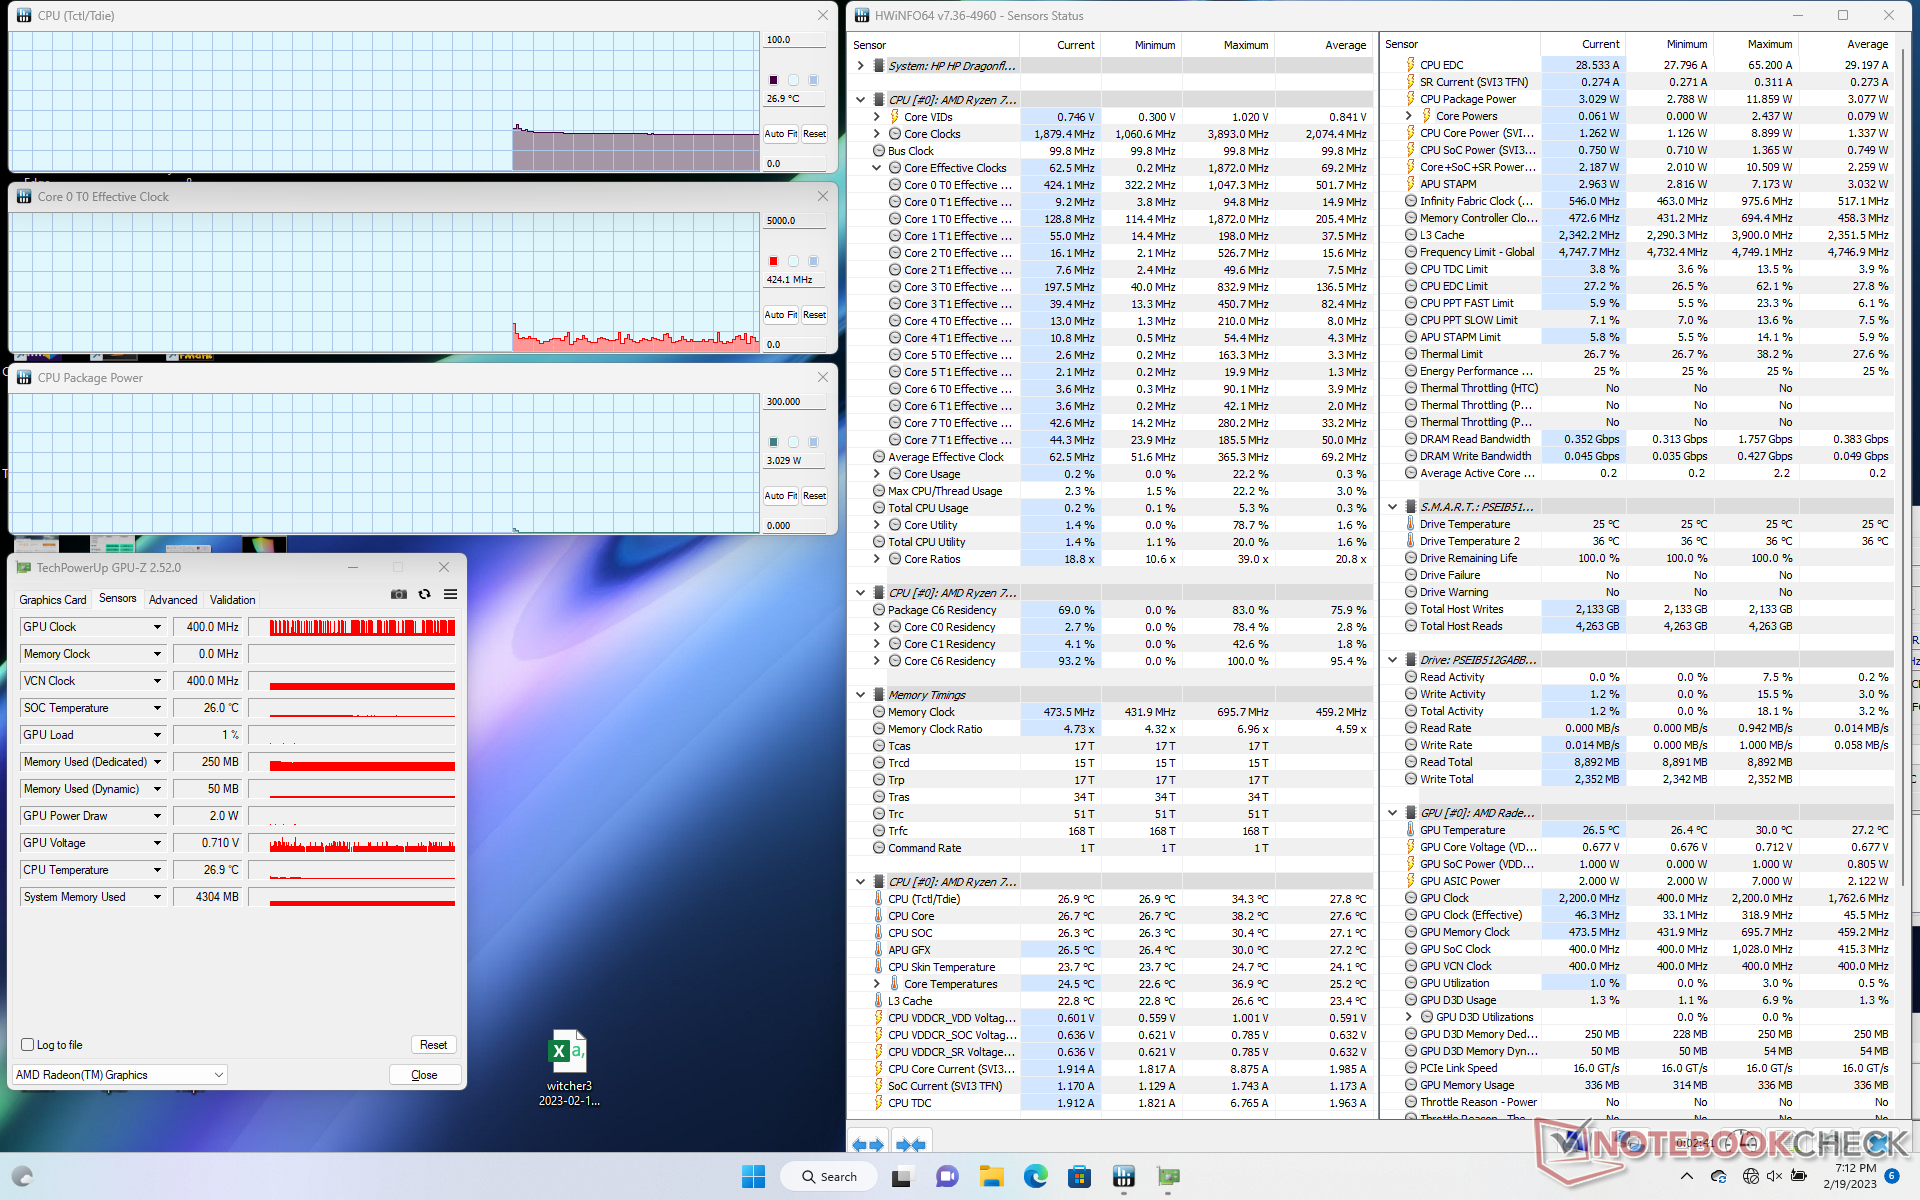This screenshot has width=1920, height=1200.
Task: Expand System HP Dragonfly section
Action: tap(860, 66)
